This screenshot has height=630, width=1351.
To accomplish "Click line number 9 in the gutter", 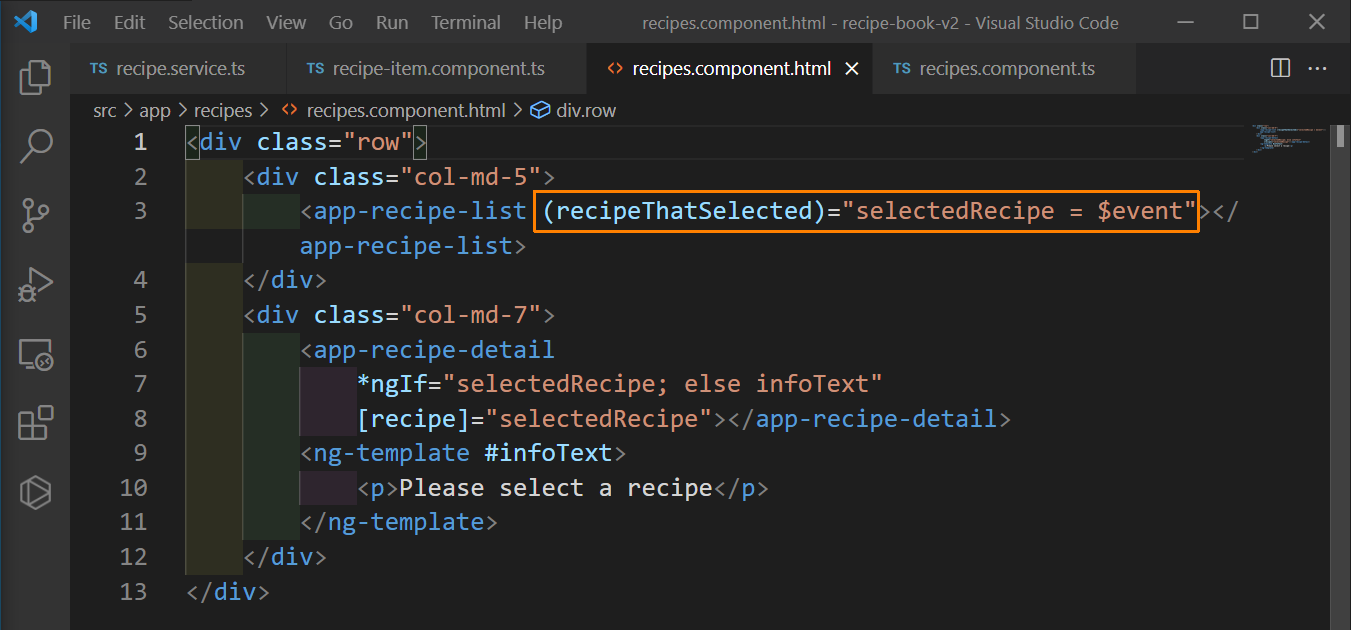I will (x=140, y=453).
